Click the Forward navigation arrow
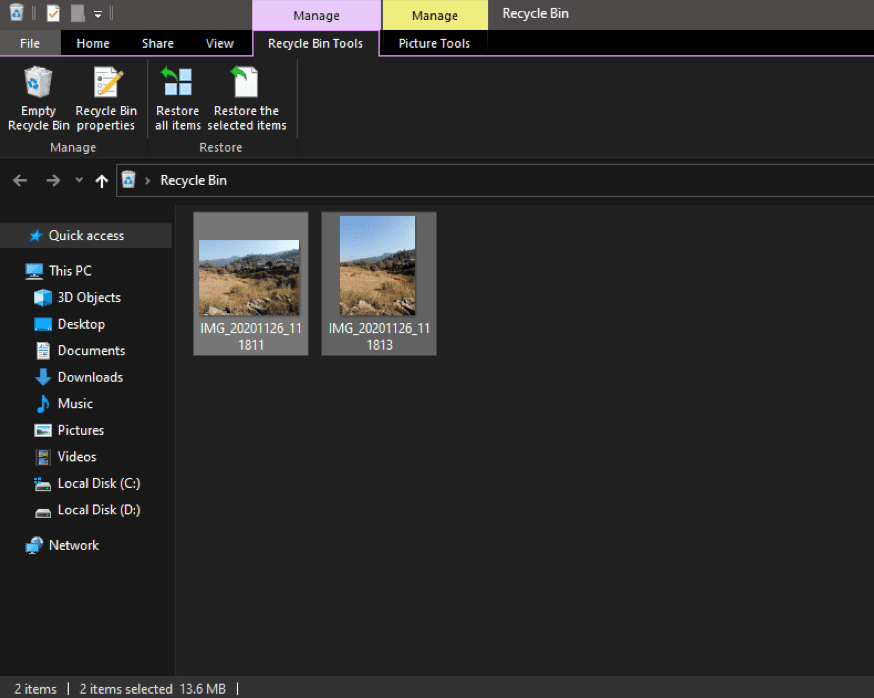 [x=53, y=180]
